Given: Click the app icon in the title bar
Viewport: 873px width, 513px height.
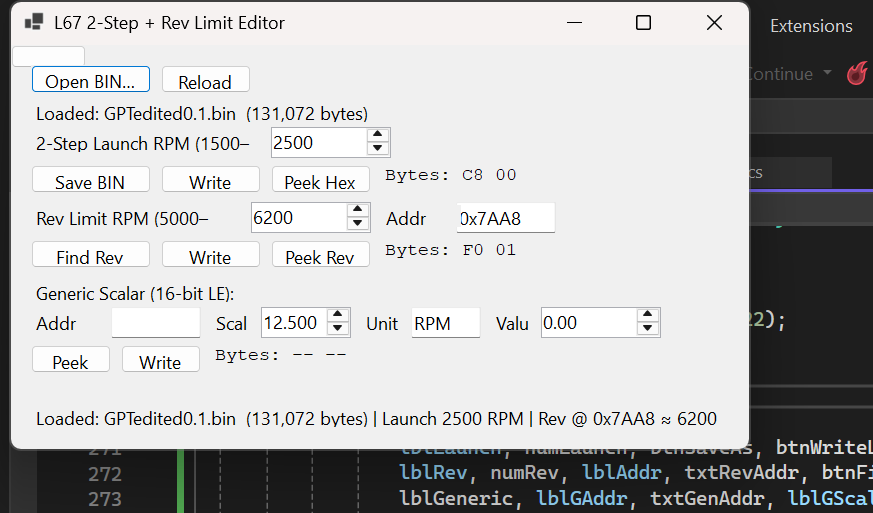Looking at the screenshot, I should tap(34, 22).
